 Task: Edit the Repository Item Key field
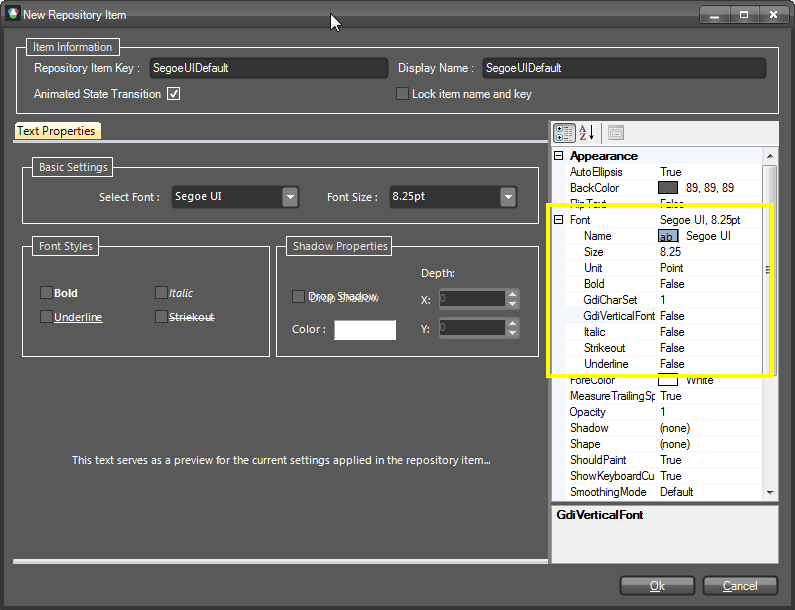point(269,68)
